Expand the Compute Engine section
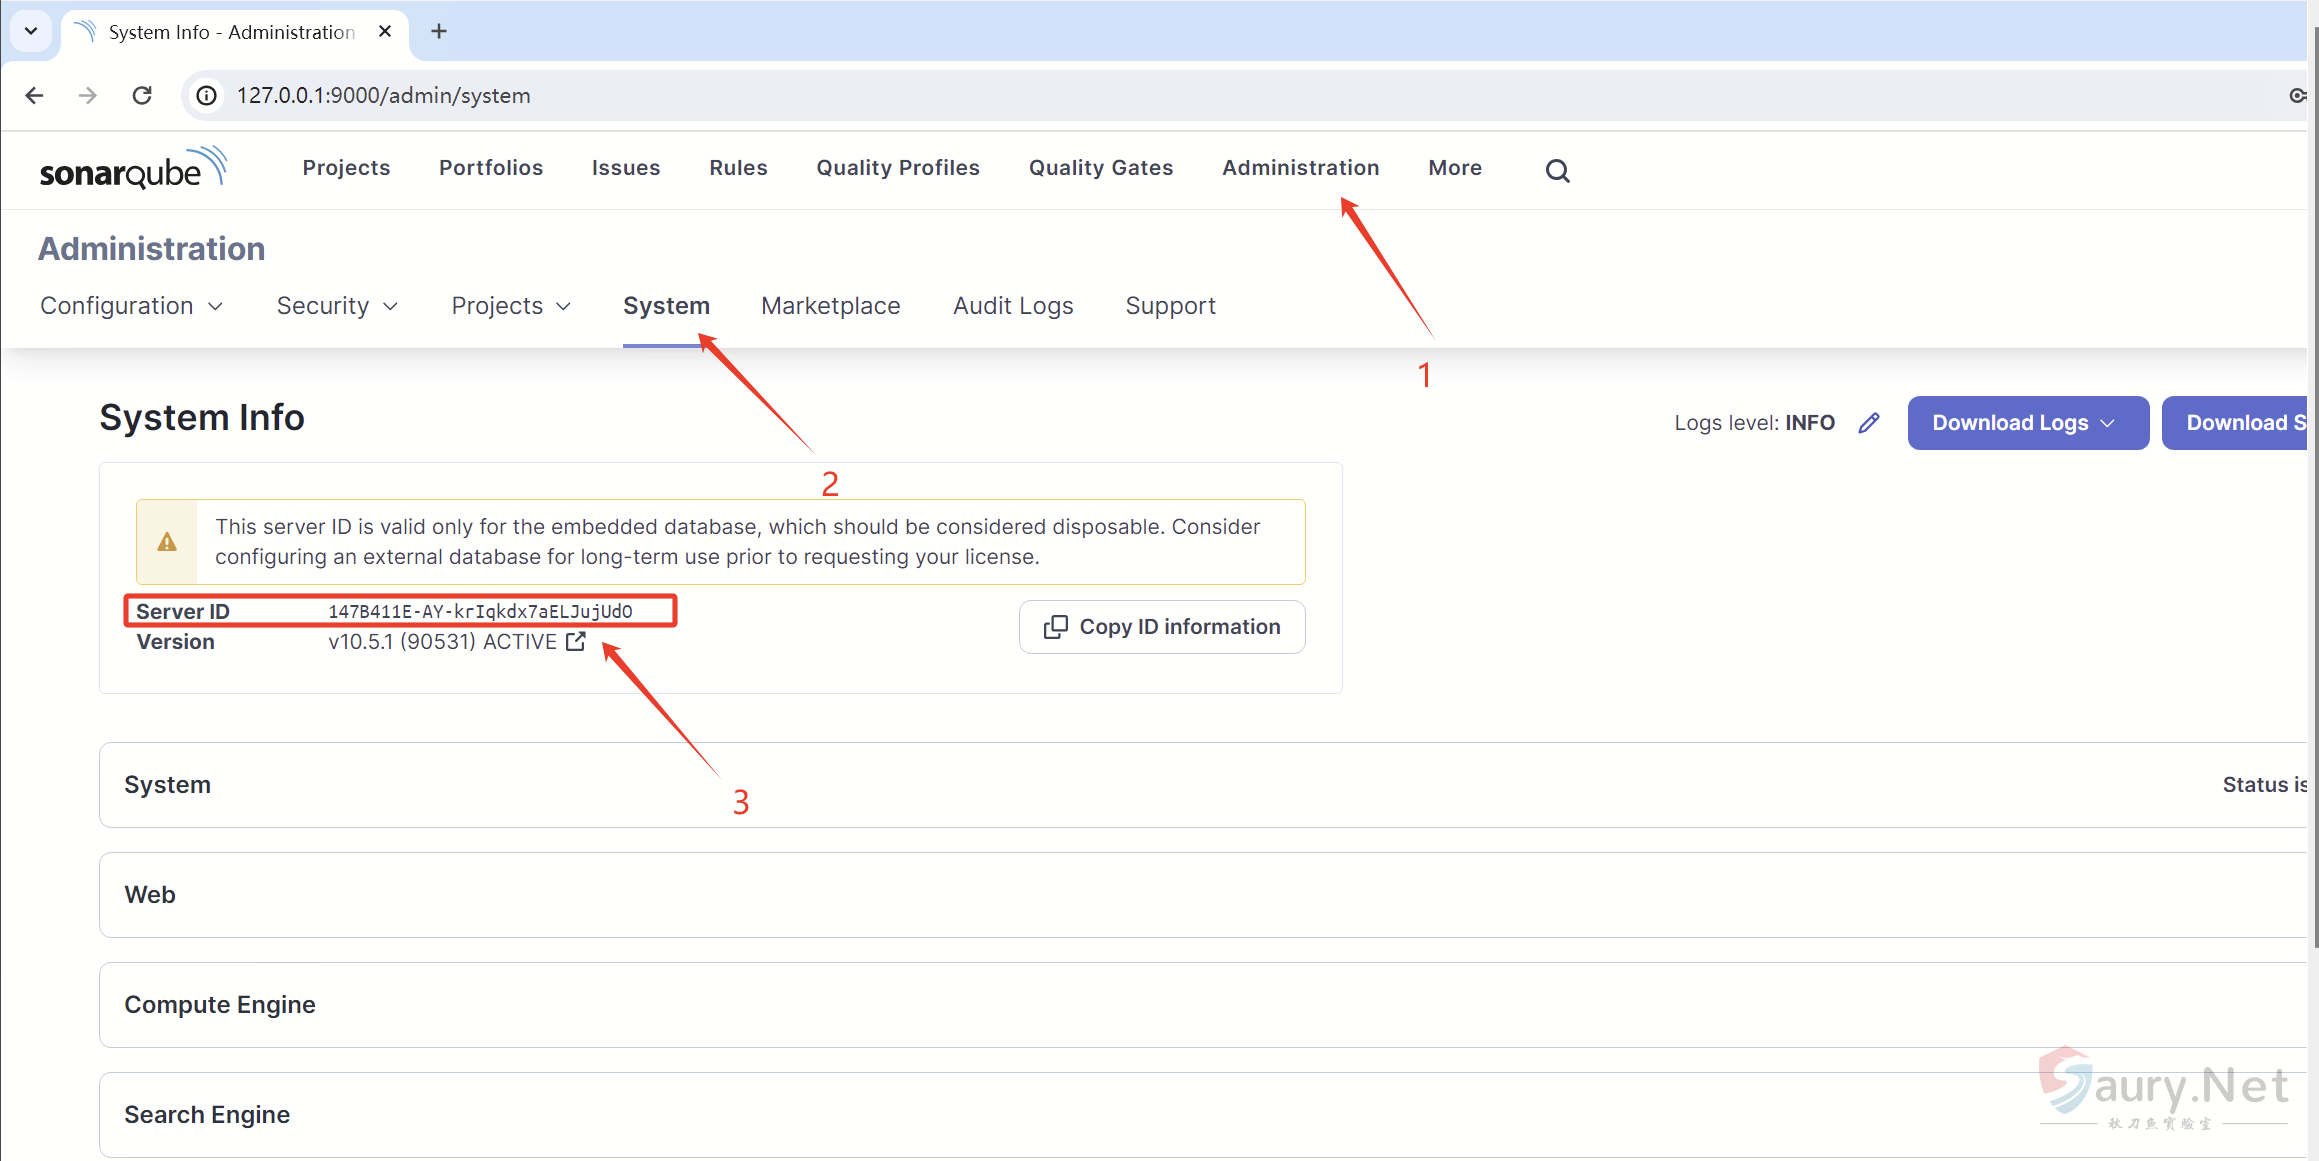 [x=220, y=1005]
